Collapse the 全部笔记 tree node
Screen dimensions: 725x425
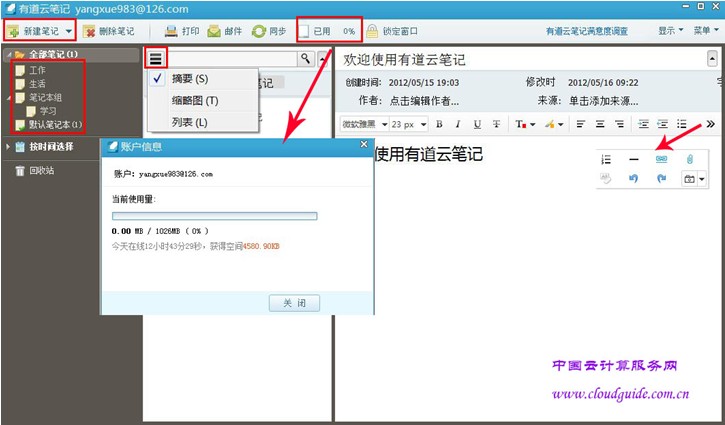(x=9, y=55)
